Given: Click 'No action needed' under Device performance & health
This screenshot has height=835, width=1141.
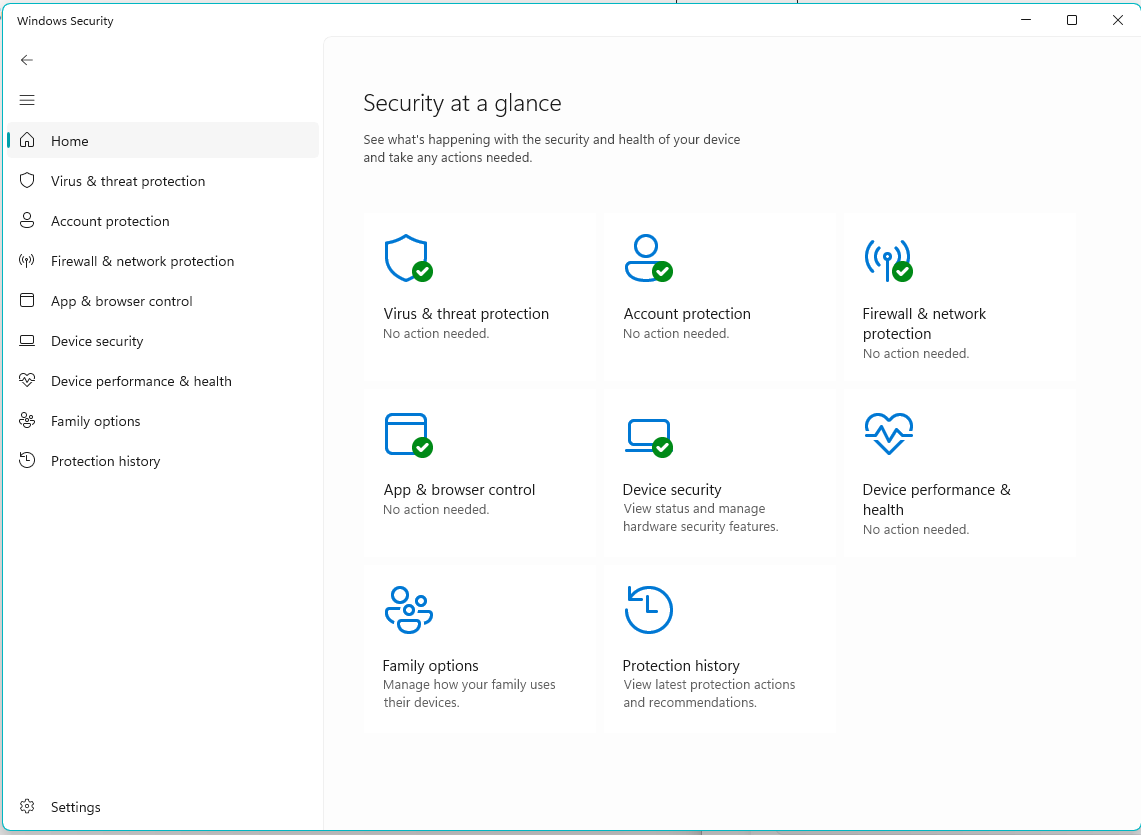Looking at the screenshot, I should 915,530.
